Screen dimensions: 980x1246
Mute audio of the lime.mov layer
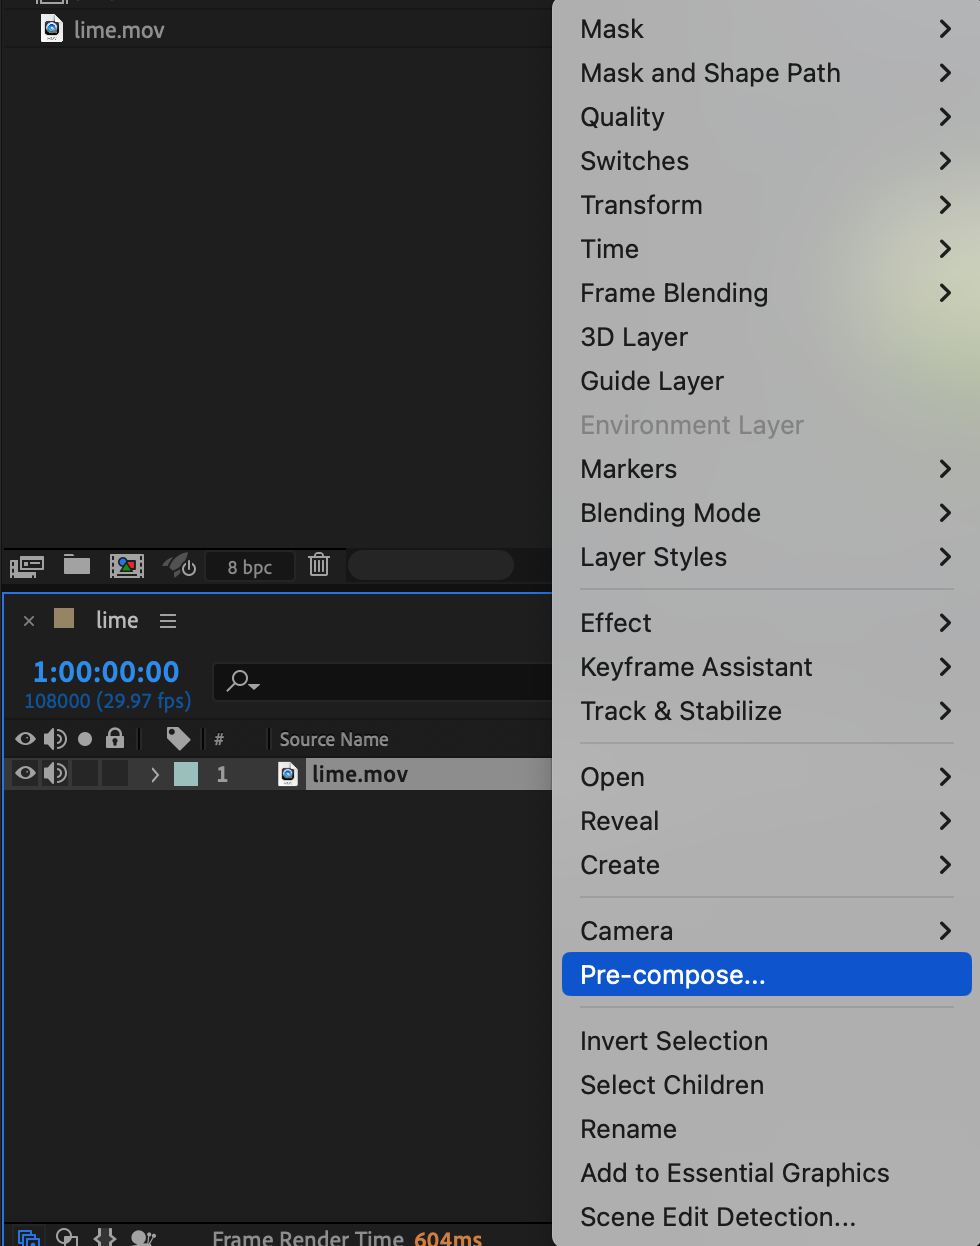tap(55, 773)
